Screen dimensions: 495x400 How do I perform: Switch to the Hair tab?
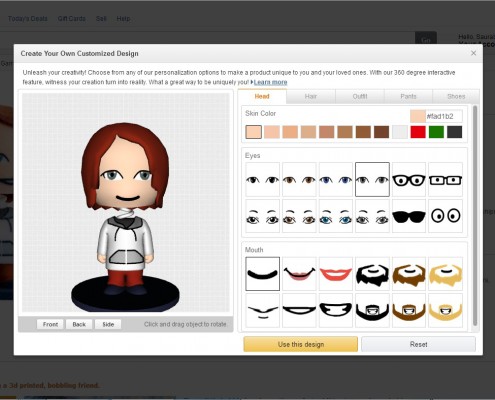311,96
